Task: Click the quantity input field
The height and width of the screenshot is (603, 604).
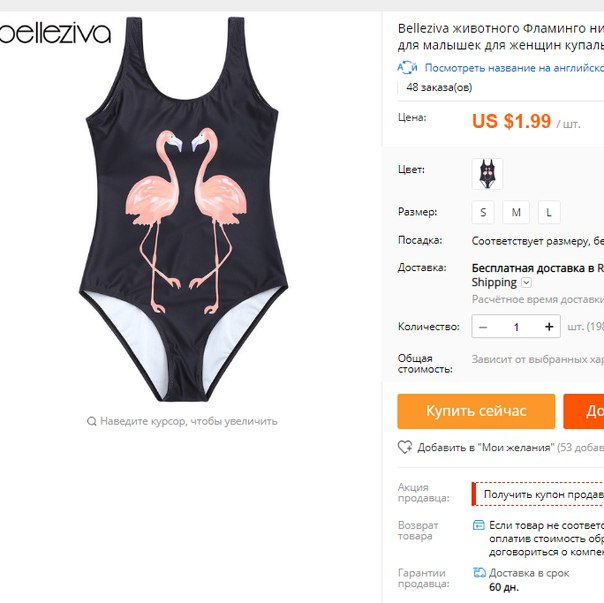Action: coord(516,327)
